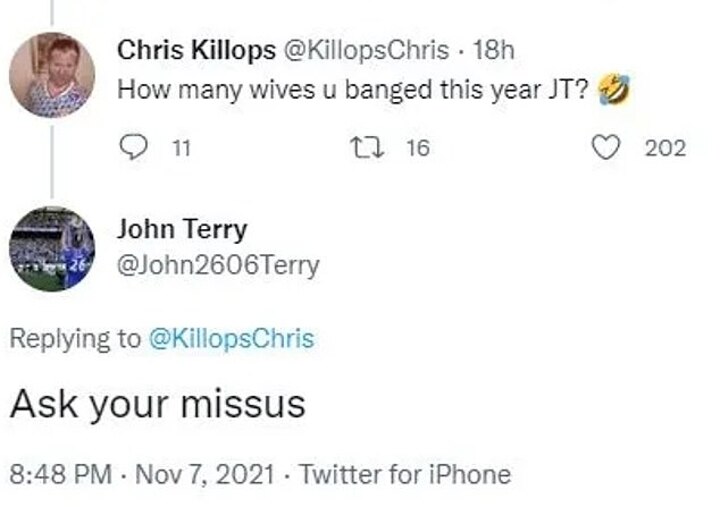The height and width of the screenshot is (507, 720).
Task: Click the 18h timestamp on Chris's tweet
Action: click(x=490, y=50)
